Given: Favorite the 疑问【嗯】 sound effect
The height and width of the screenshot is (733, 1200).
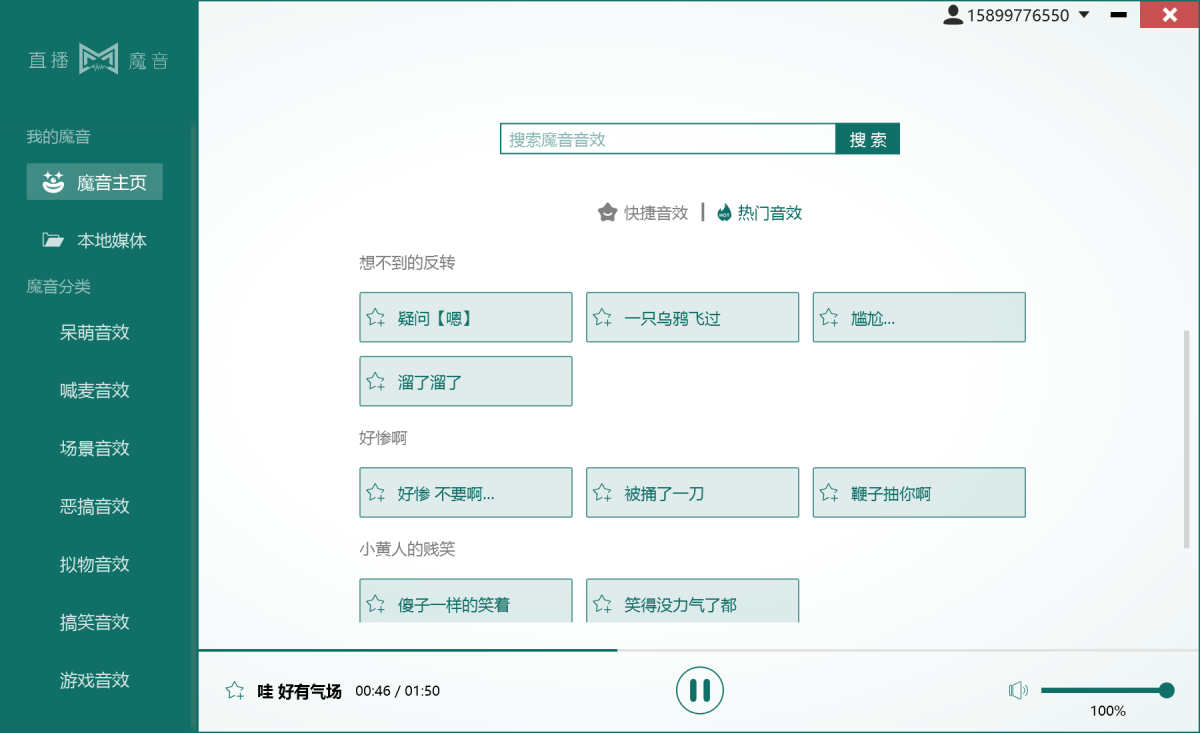Looking at the screenshot, I should click(x=375, y=316).
